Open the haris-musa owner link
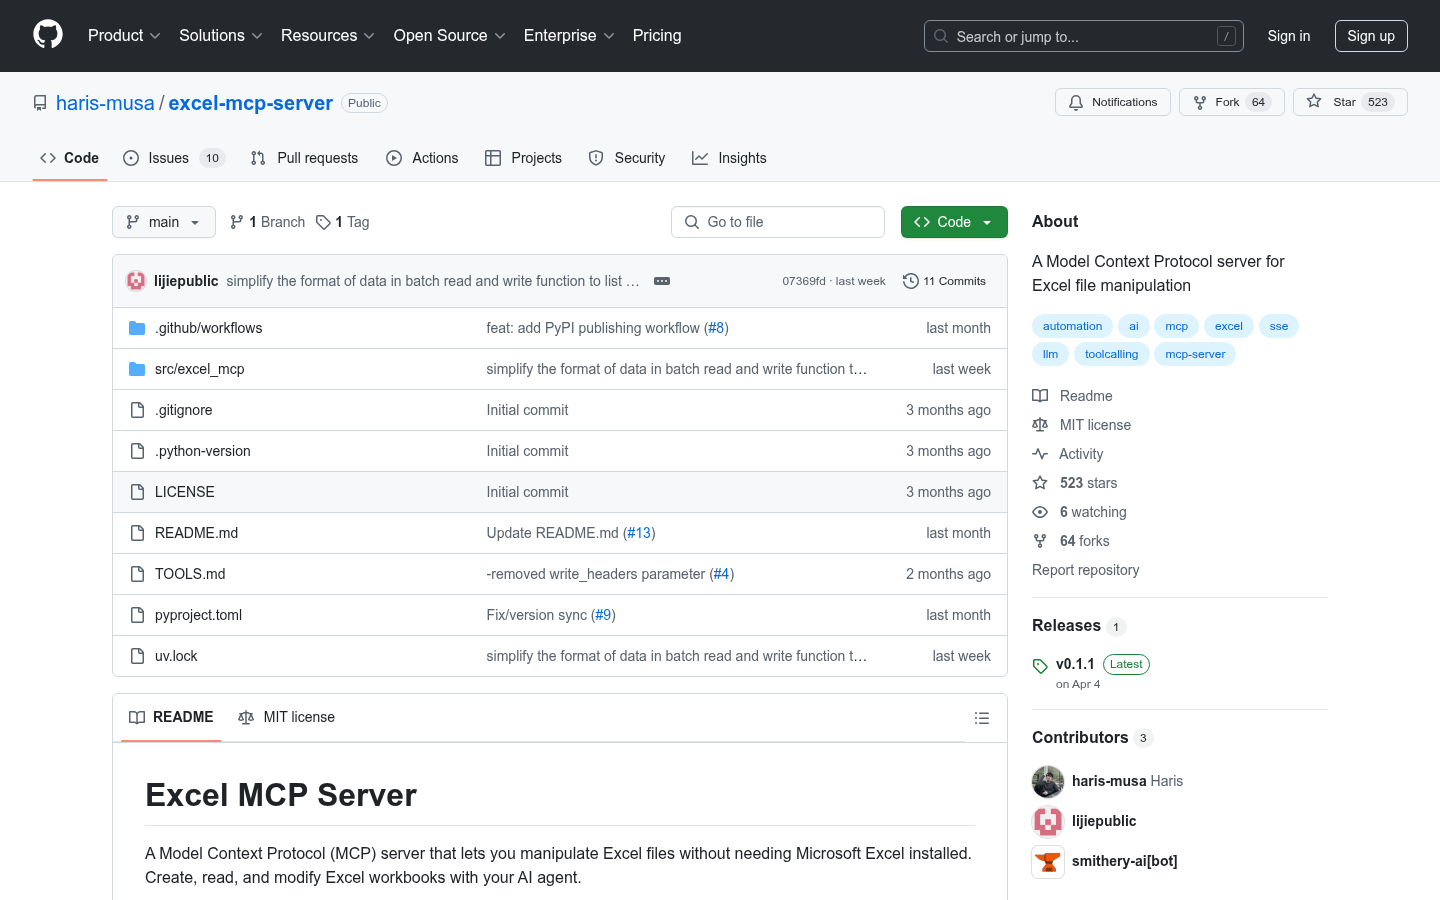Viewport: 1440px width, 900px height. coord(105,103)
